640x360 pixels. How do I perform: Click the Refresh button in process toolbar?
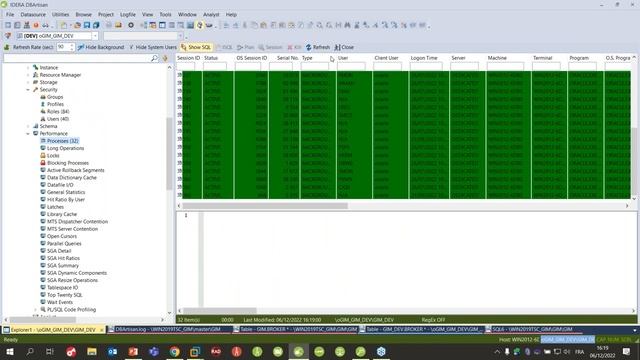(318, 47)
